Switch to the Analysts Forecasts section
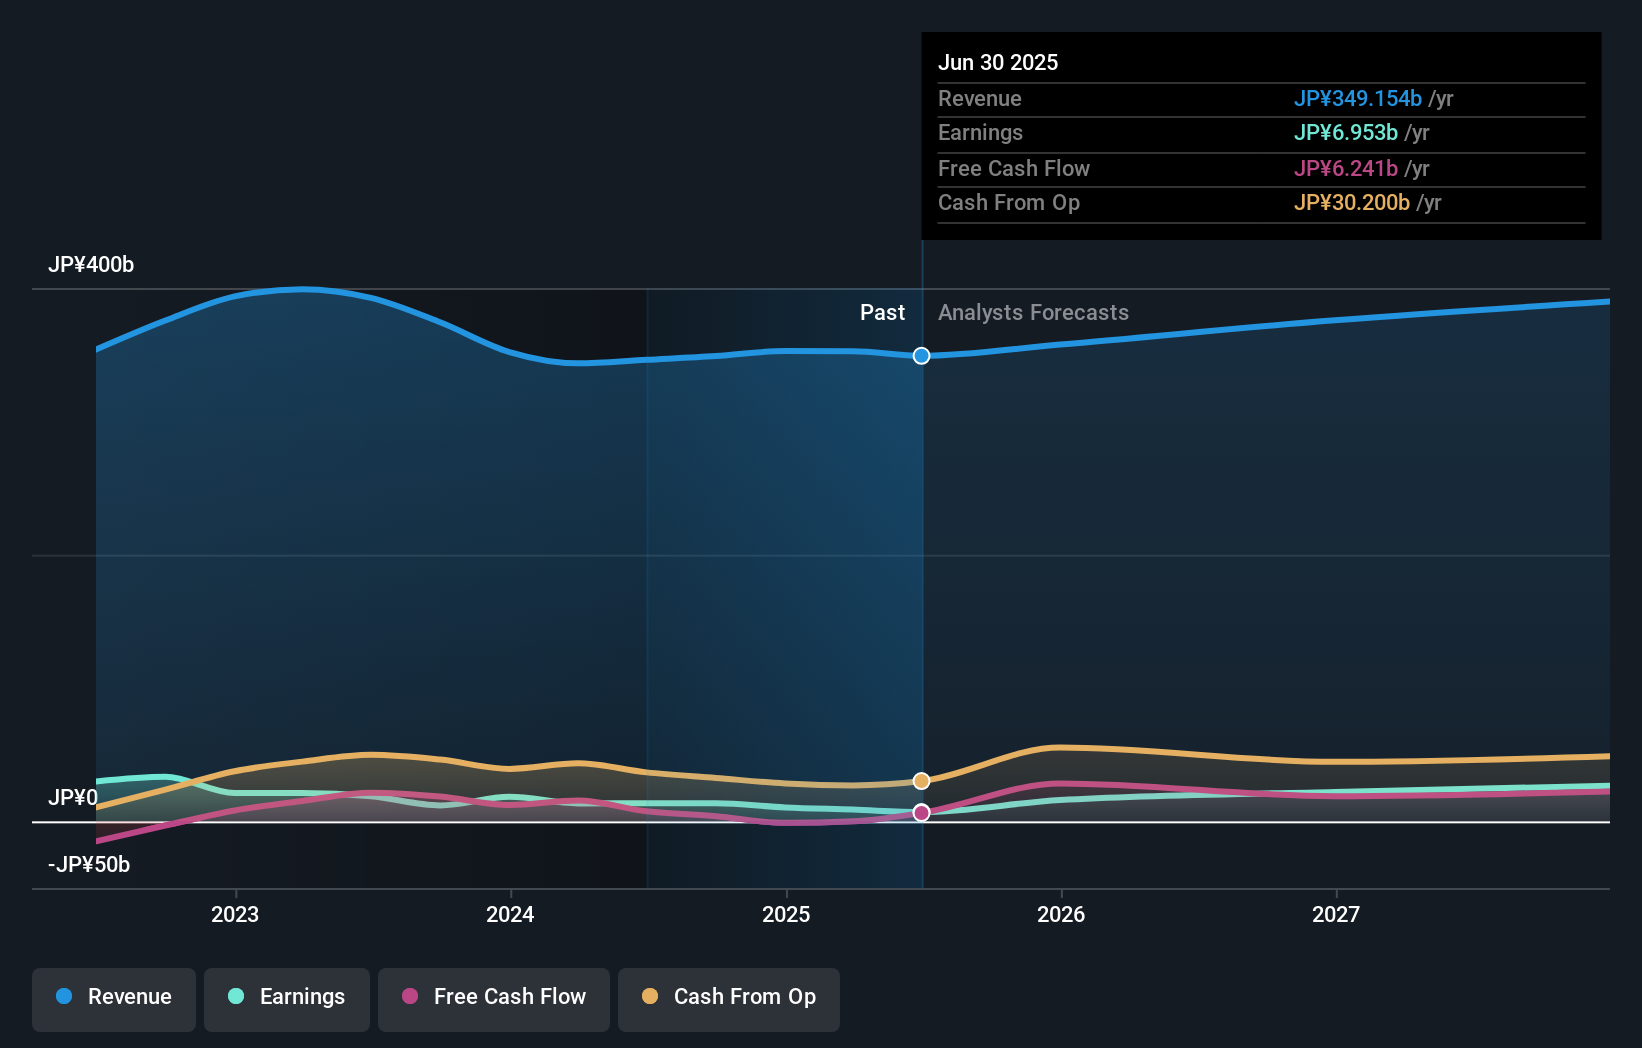 tap(1033, 312)
